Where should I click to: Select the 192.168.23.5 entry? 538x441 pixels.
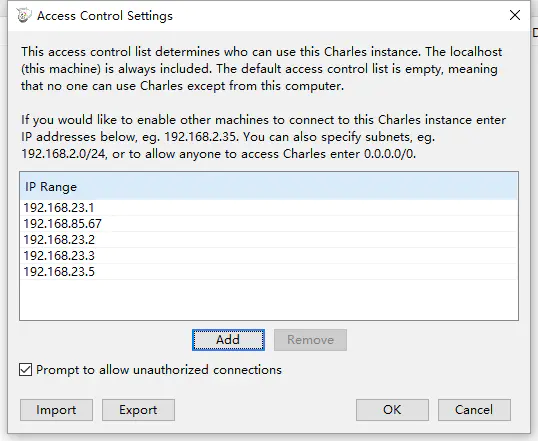click(x=269, y=272)
